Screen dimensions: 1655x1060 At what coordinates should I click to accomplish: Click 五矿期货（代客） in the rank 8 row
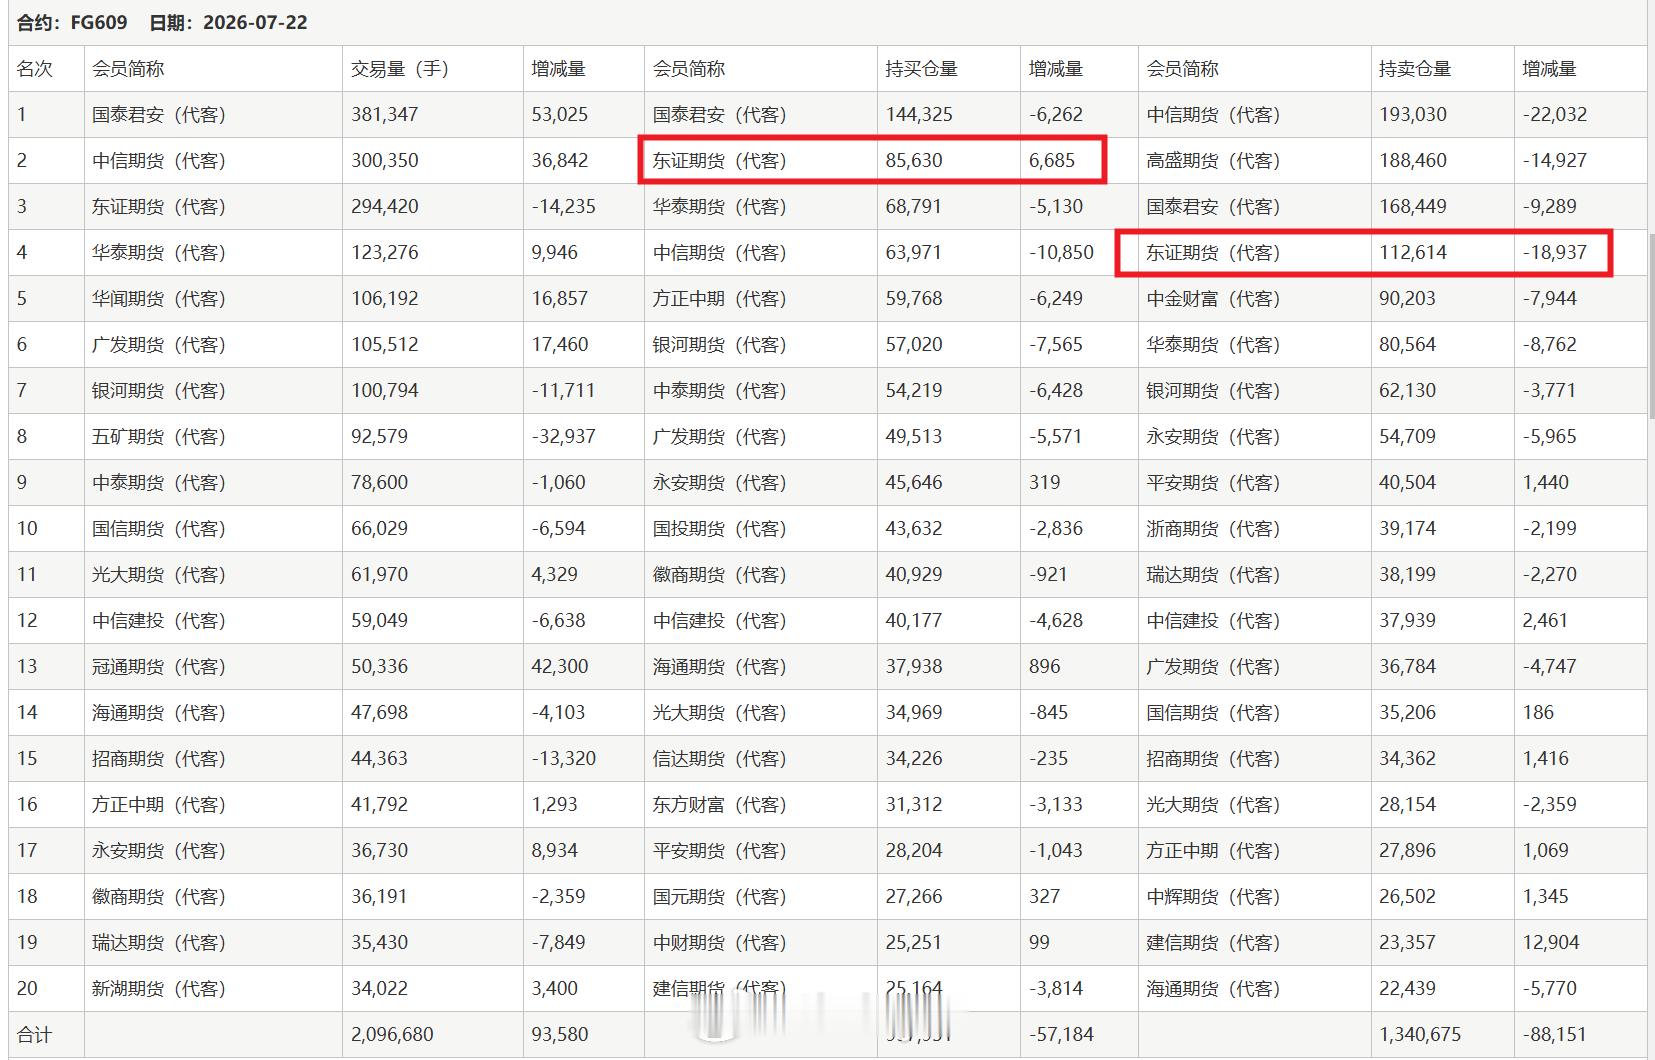tap(159, 437)
